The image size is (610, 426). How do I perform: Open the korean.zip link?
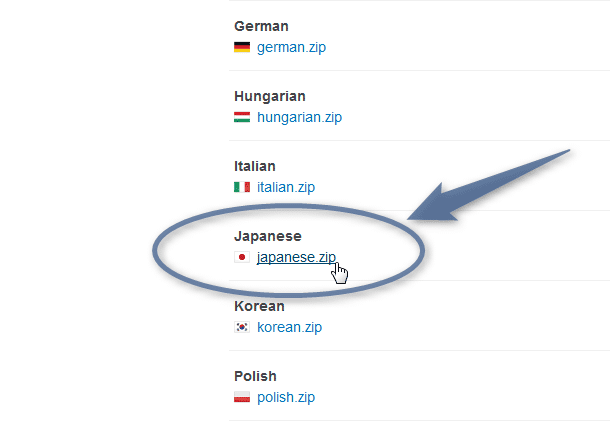(x=289, y=327)
